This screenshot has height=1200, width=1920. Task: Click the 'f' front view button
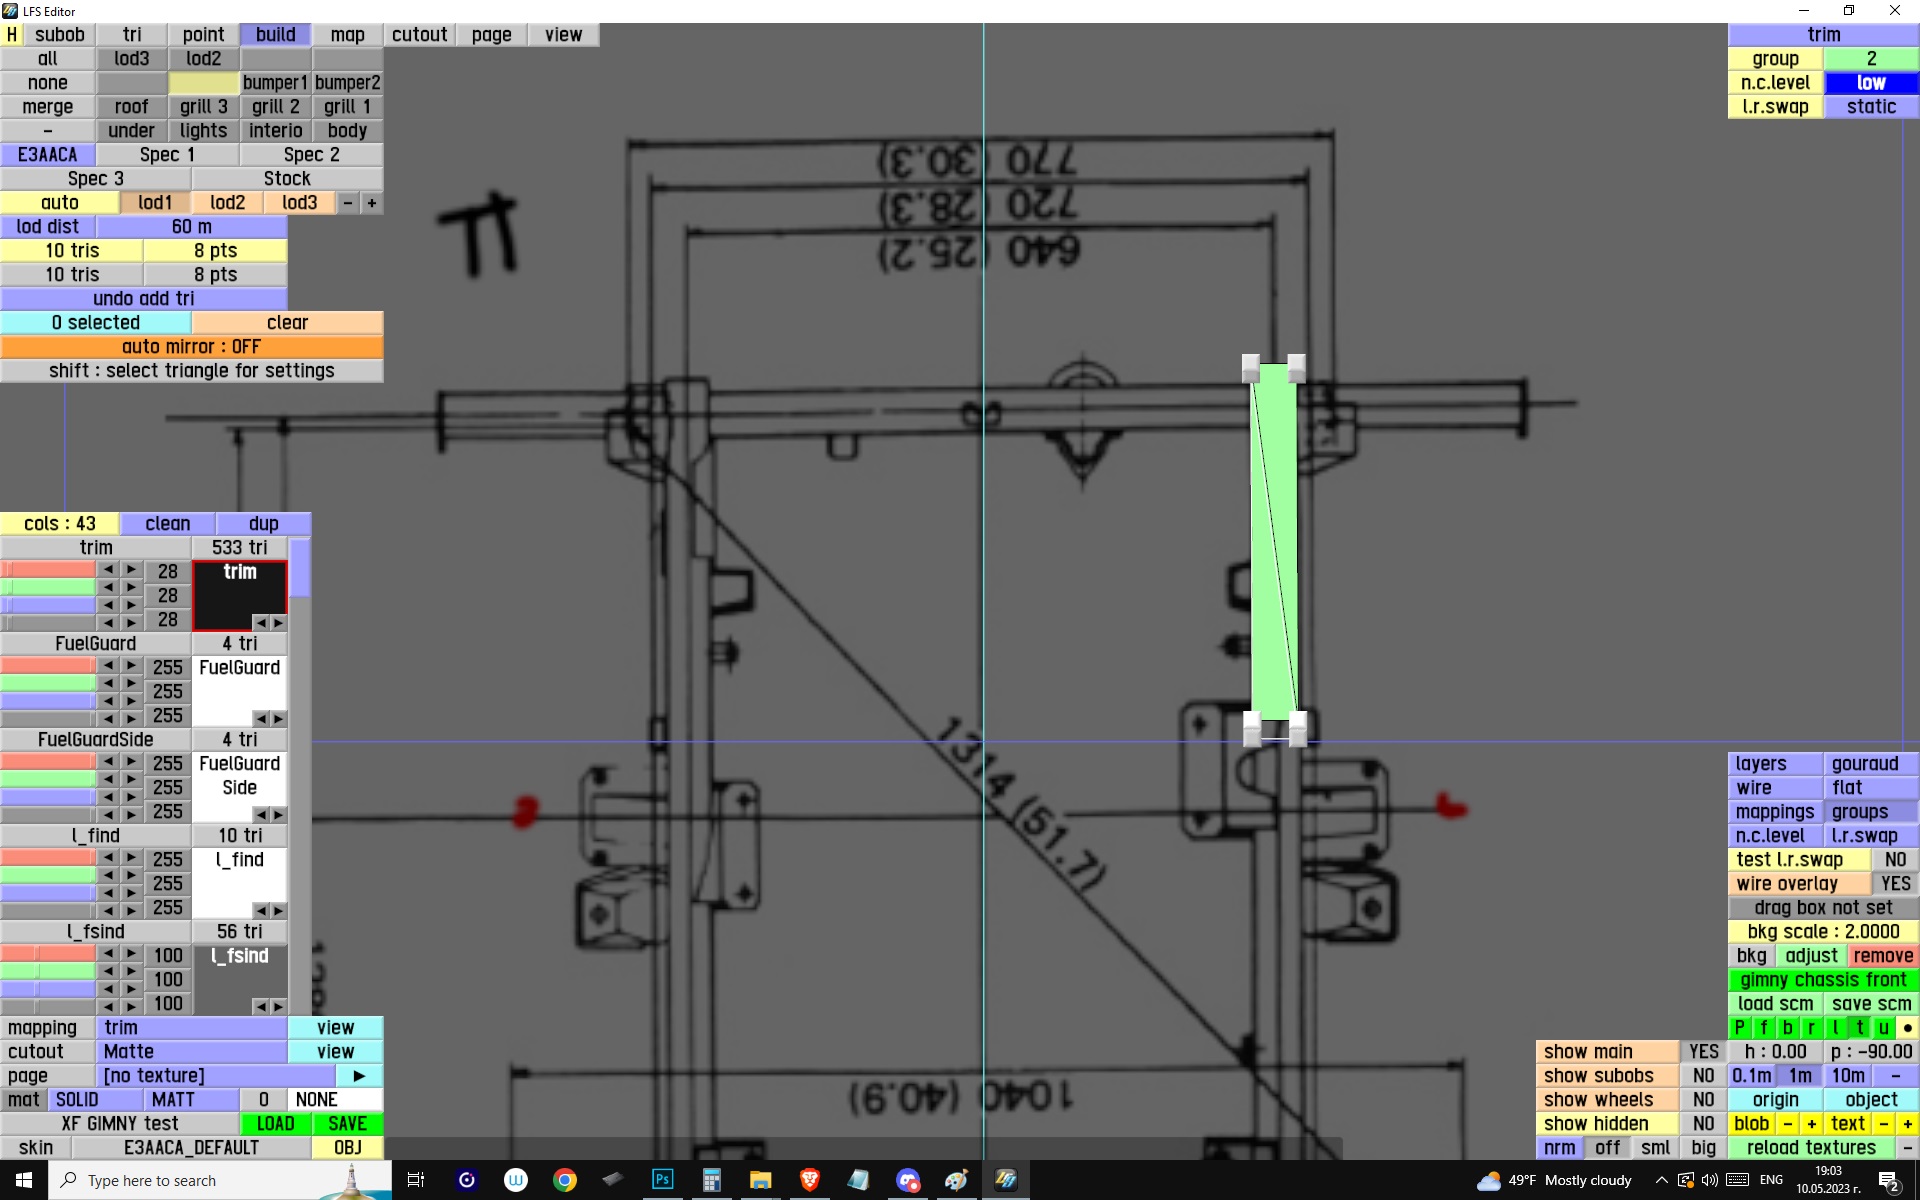point(1763,1027)
